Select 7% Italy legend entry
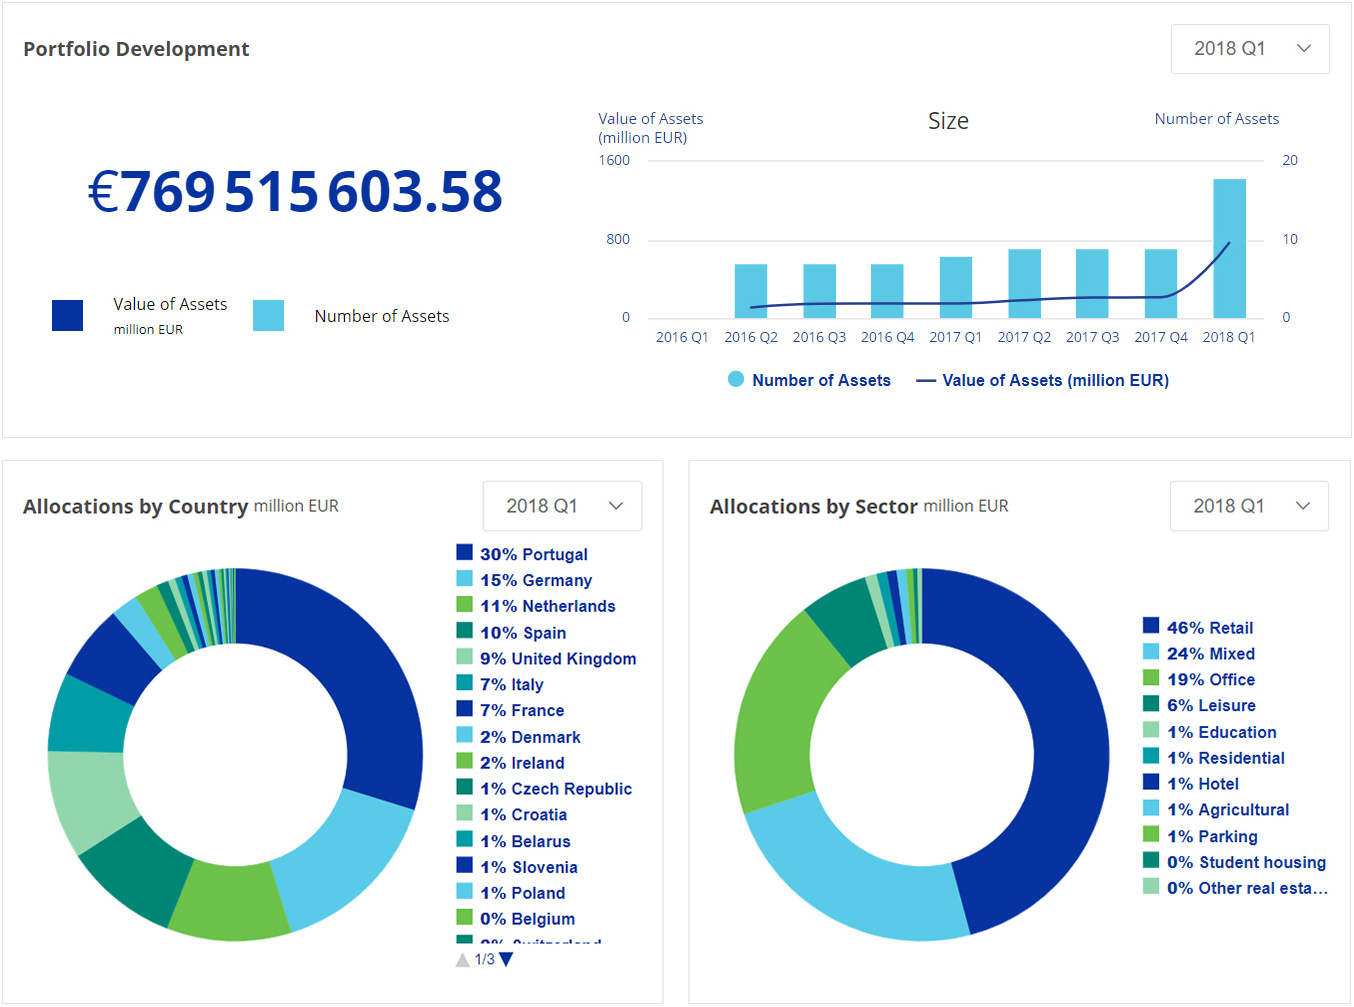 click(500, 684)
